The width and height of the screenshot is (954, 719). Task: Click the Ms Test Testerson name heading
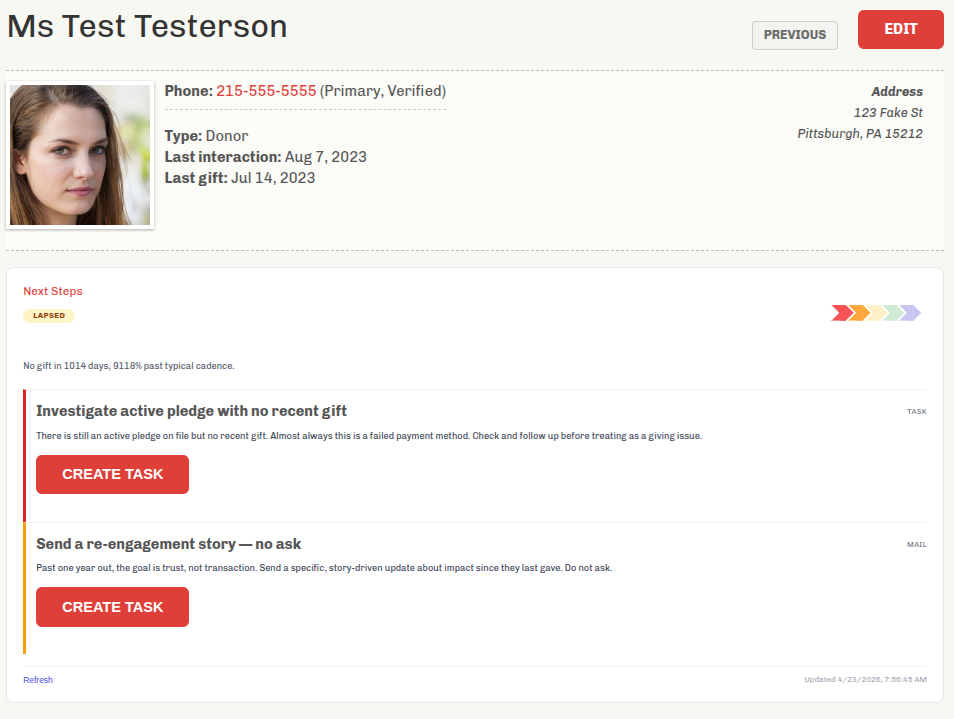point(147,27)
